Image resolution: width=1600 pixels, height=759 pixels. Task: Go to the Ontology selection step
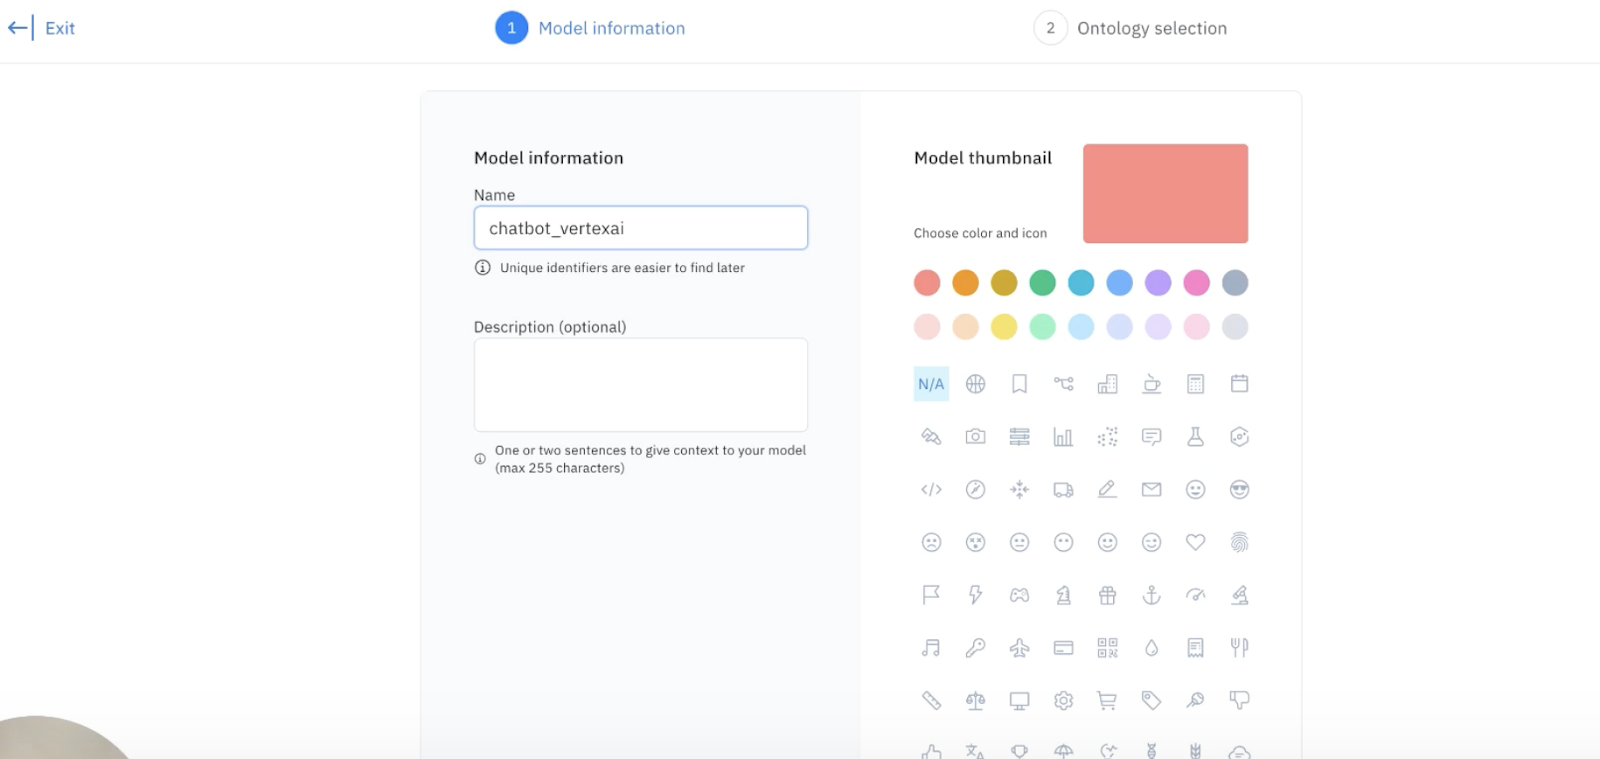pyautogui.click(x=1131, y=28)
